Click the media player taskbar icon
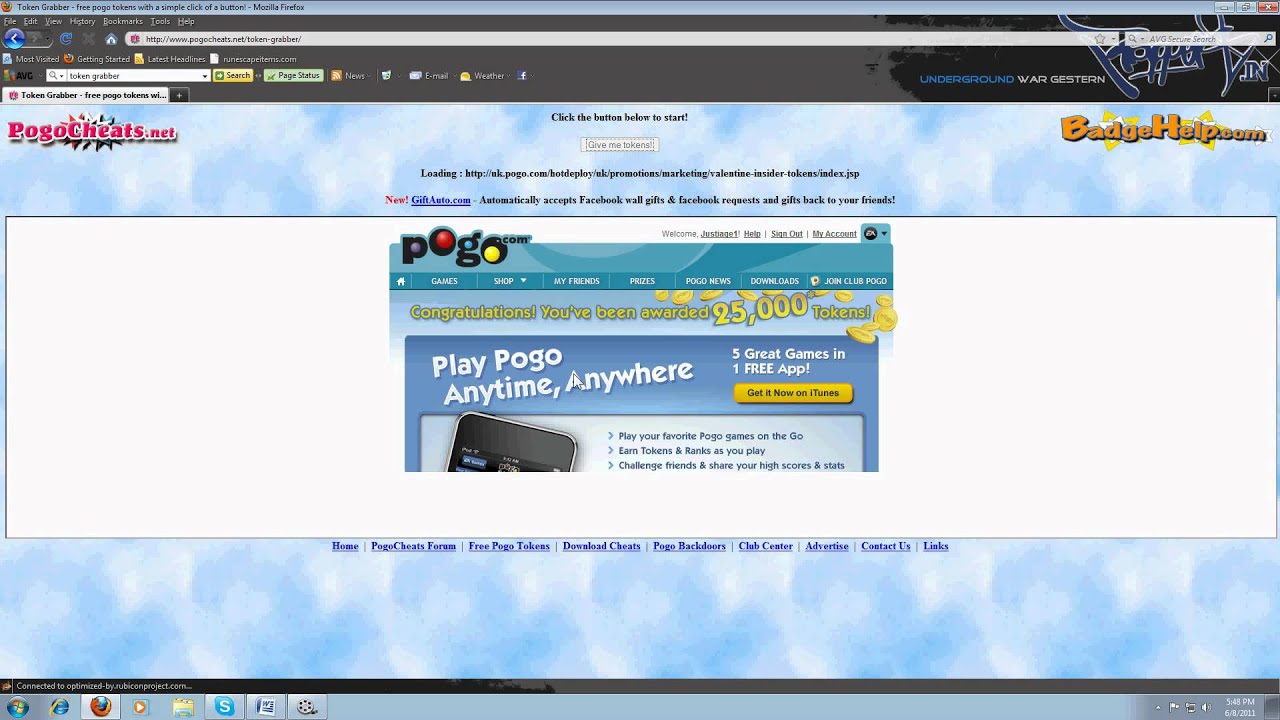 [140, 707]
